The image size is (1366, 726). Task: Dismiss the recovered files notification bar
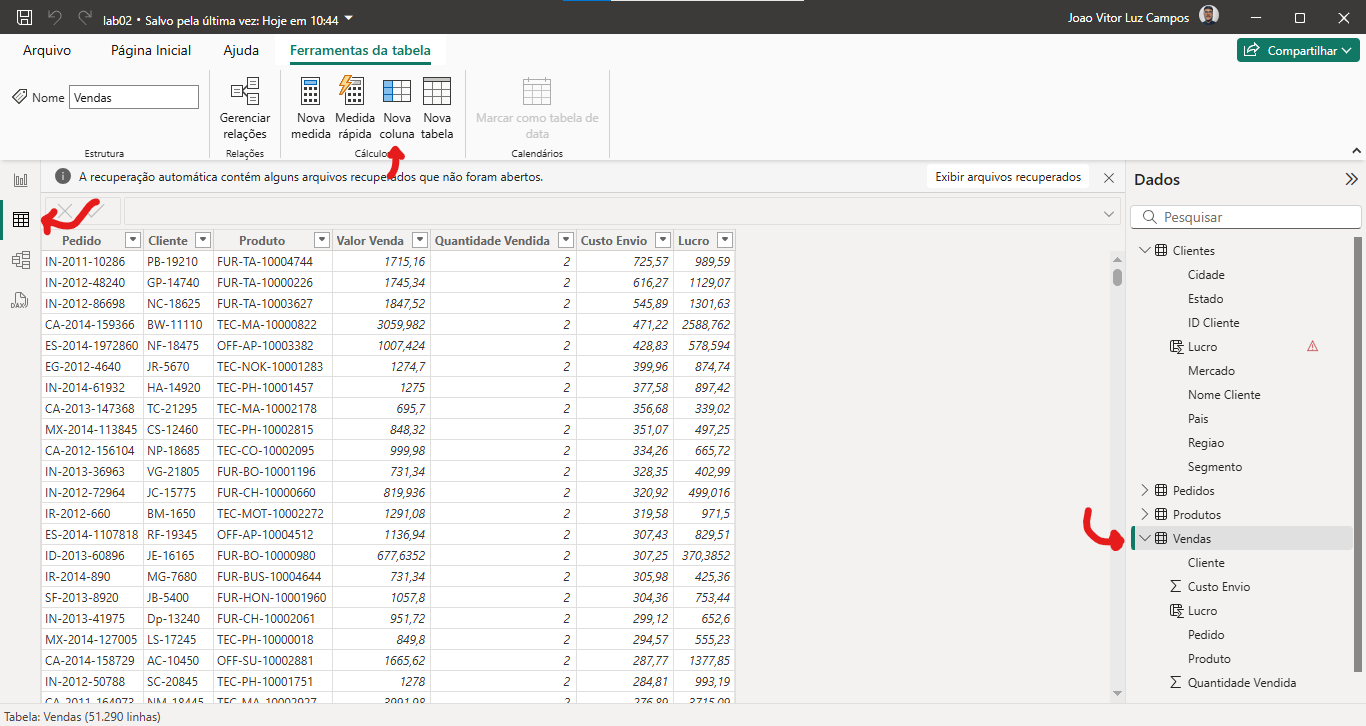pos(1109,177)
